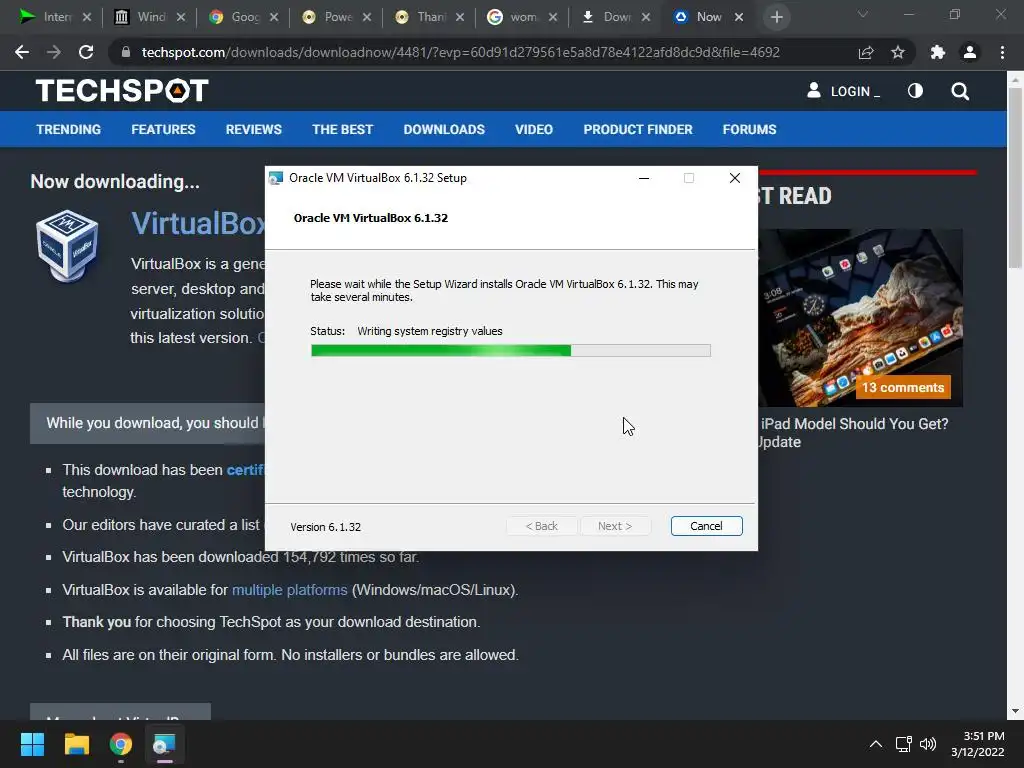Image resolution: width=1024 pixels, height=768 pixels.
Task: Open the VIDEO menu item
Action: click(534, 129)
